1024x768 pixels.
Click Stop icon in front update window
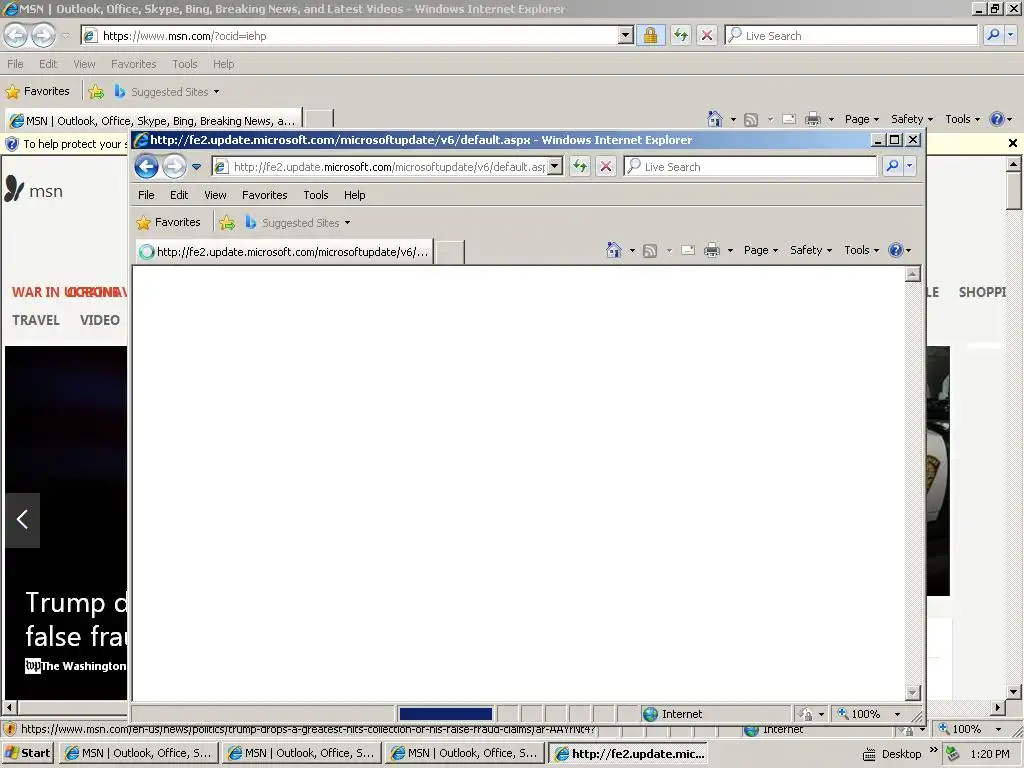606,167
